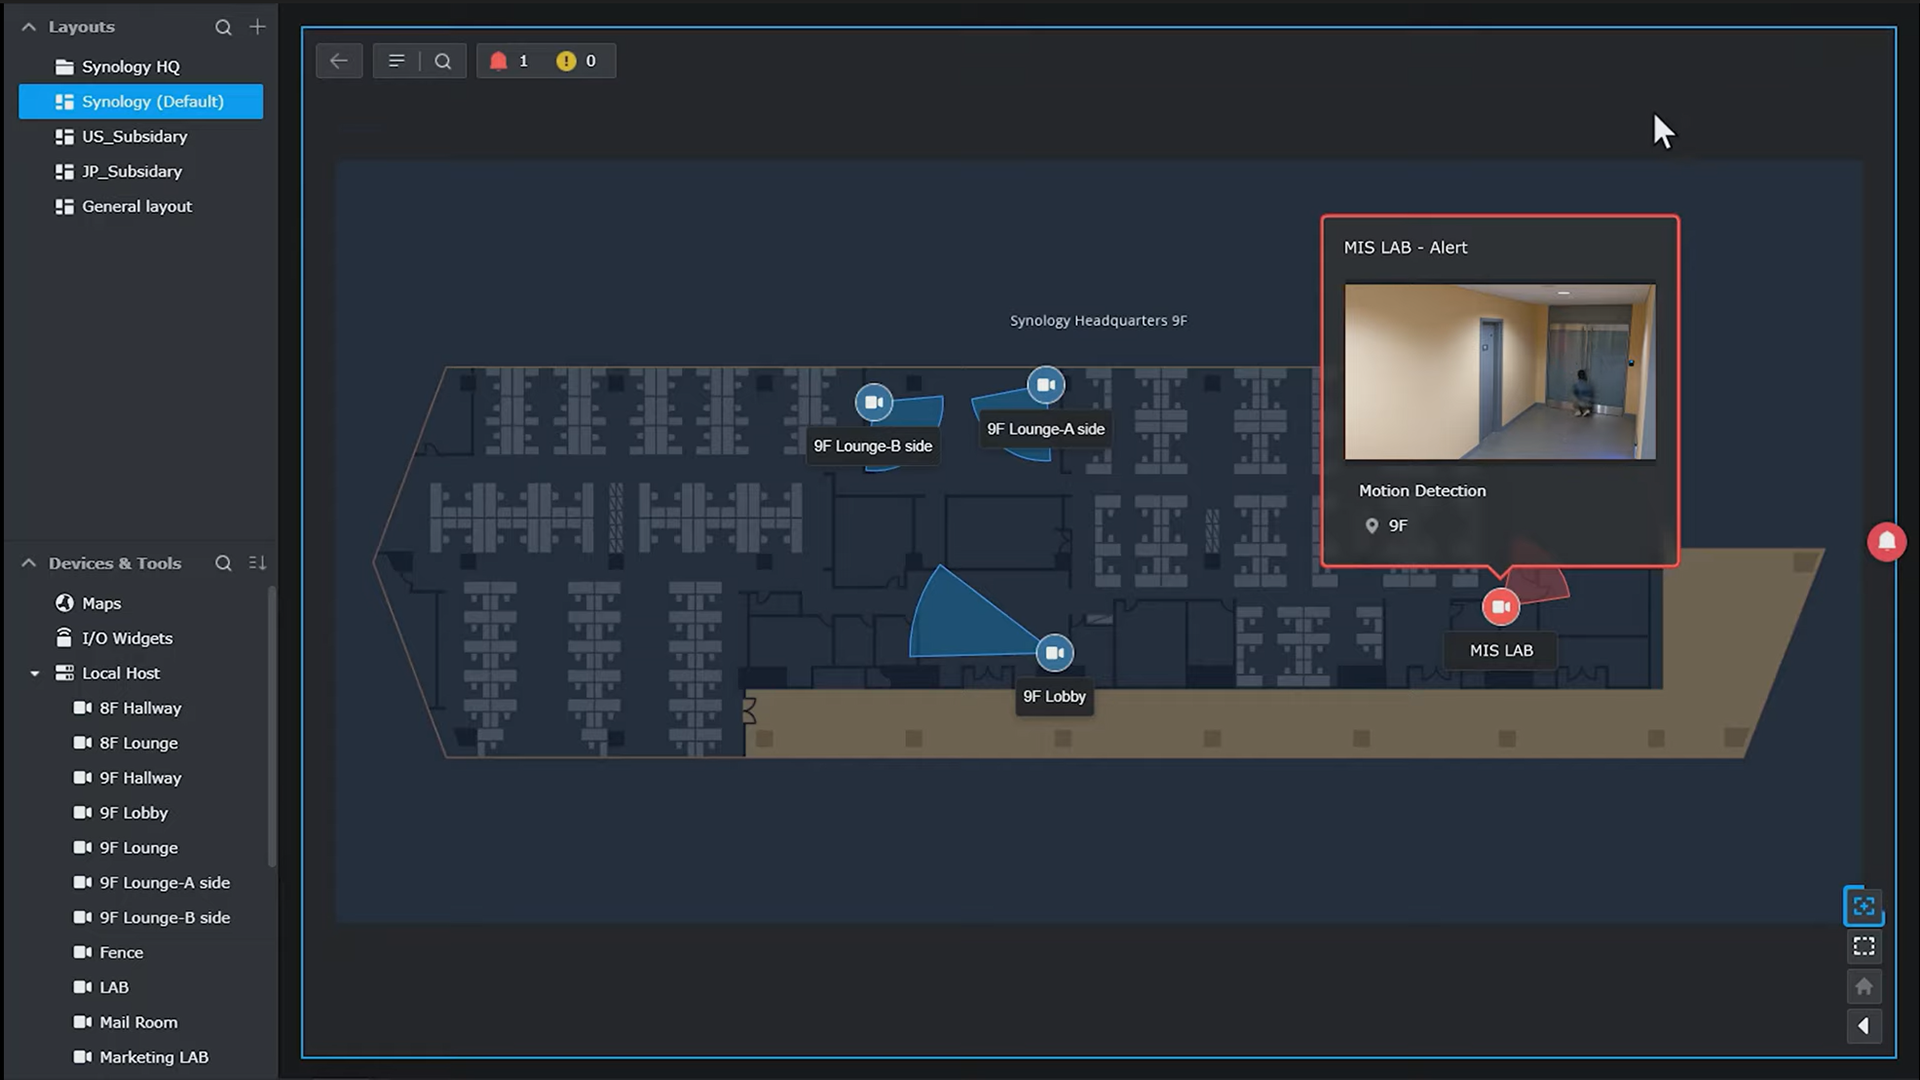Open the list view icon in toolbar
The width and height of the screenshot is (1920, 1080).
pos(396,61)
